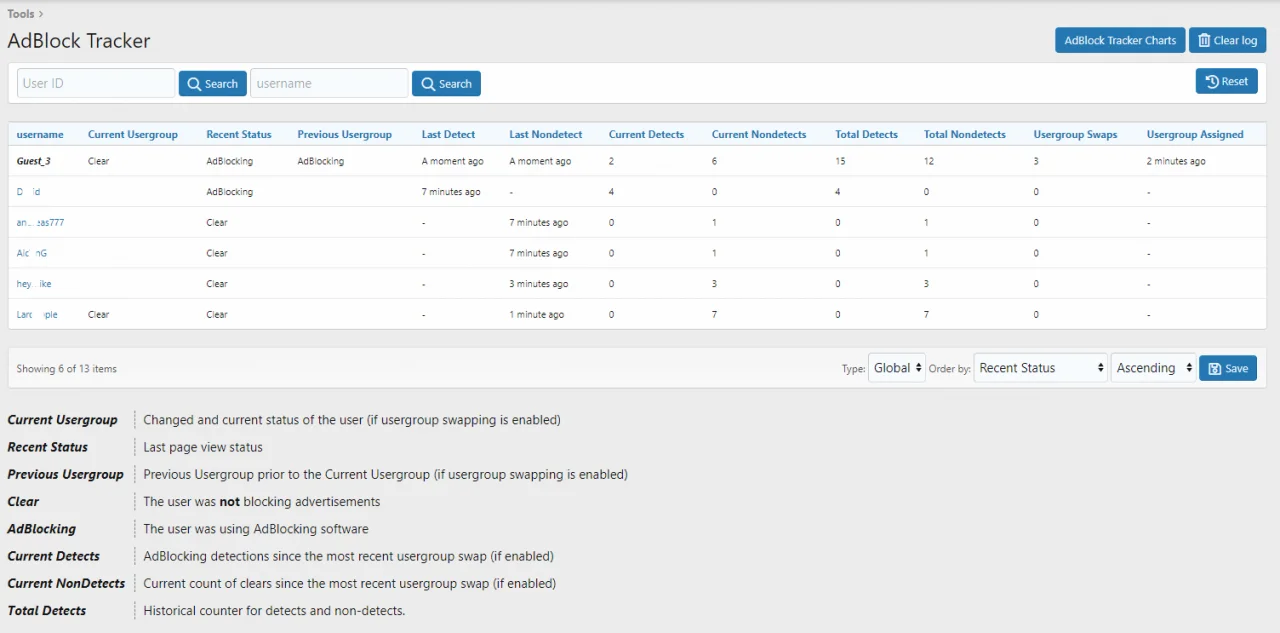The image size is (1280, 633).
Task: Sort table by Total Detects column
Action: click(866, 134)
